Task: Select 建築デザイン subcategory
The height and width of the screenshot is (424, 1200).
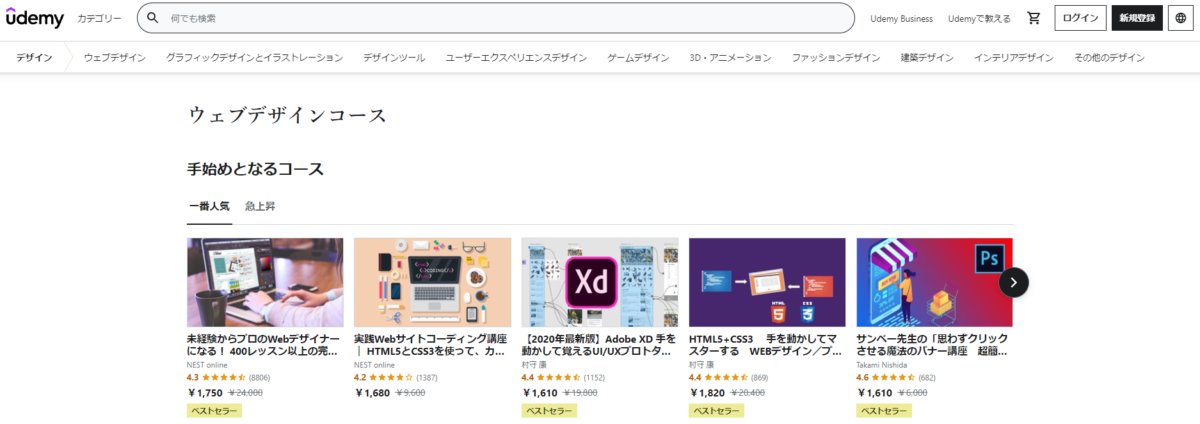Action: click(x=926, y=58)
